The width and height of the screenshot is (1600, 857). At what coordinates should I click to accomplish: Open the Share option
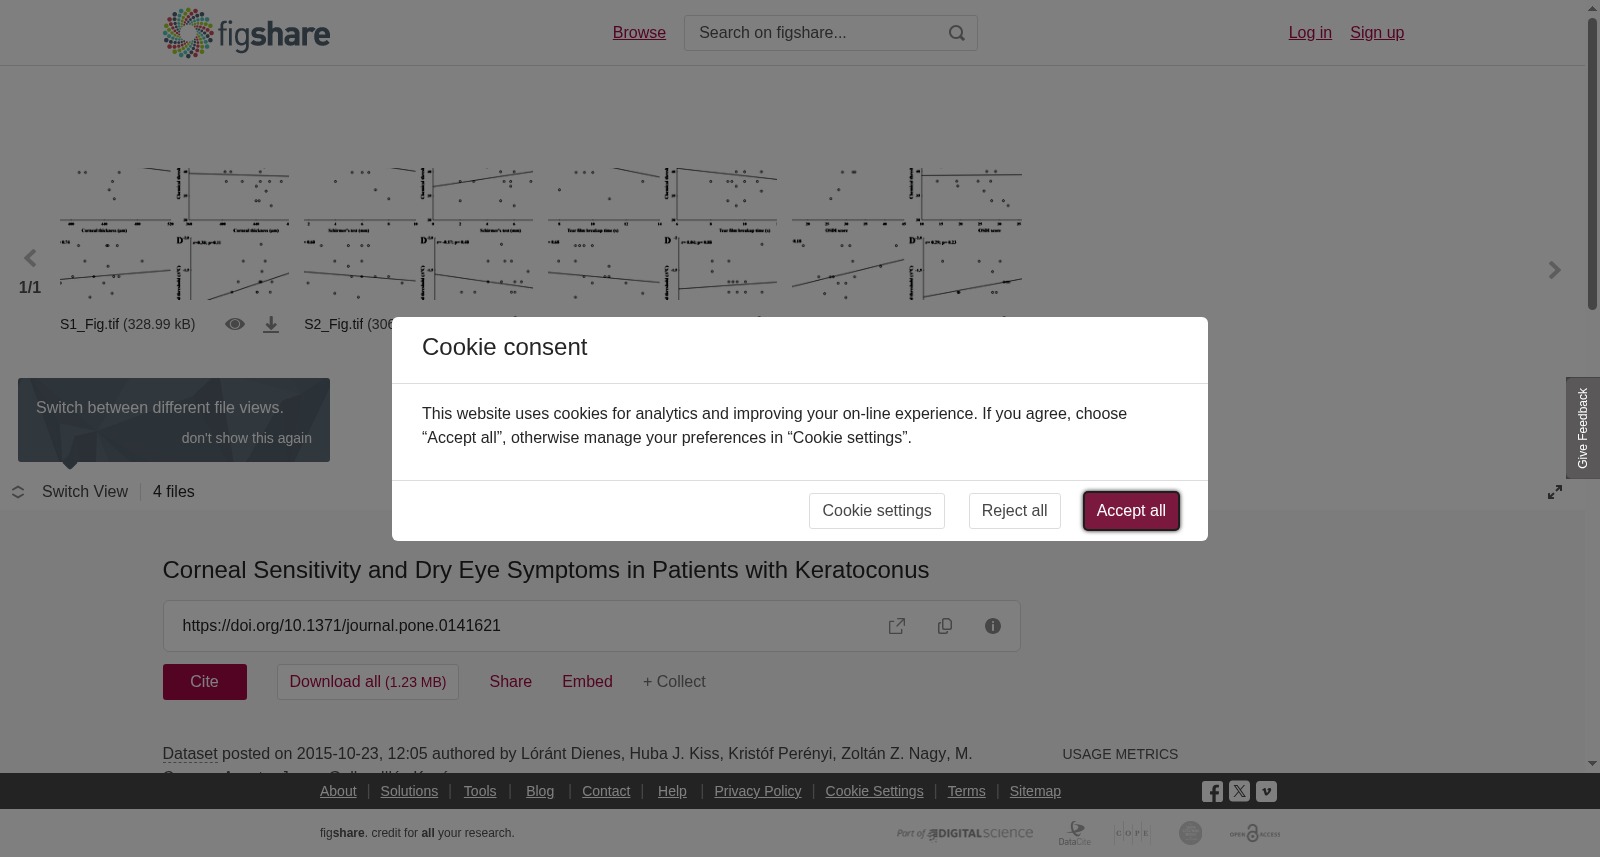(x=510, y=682)
